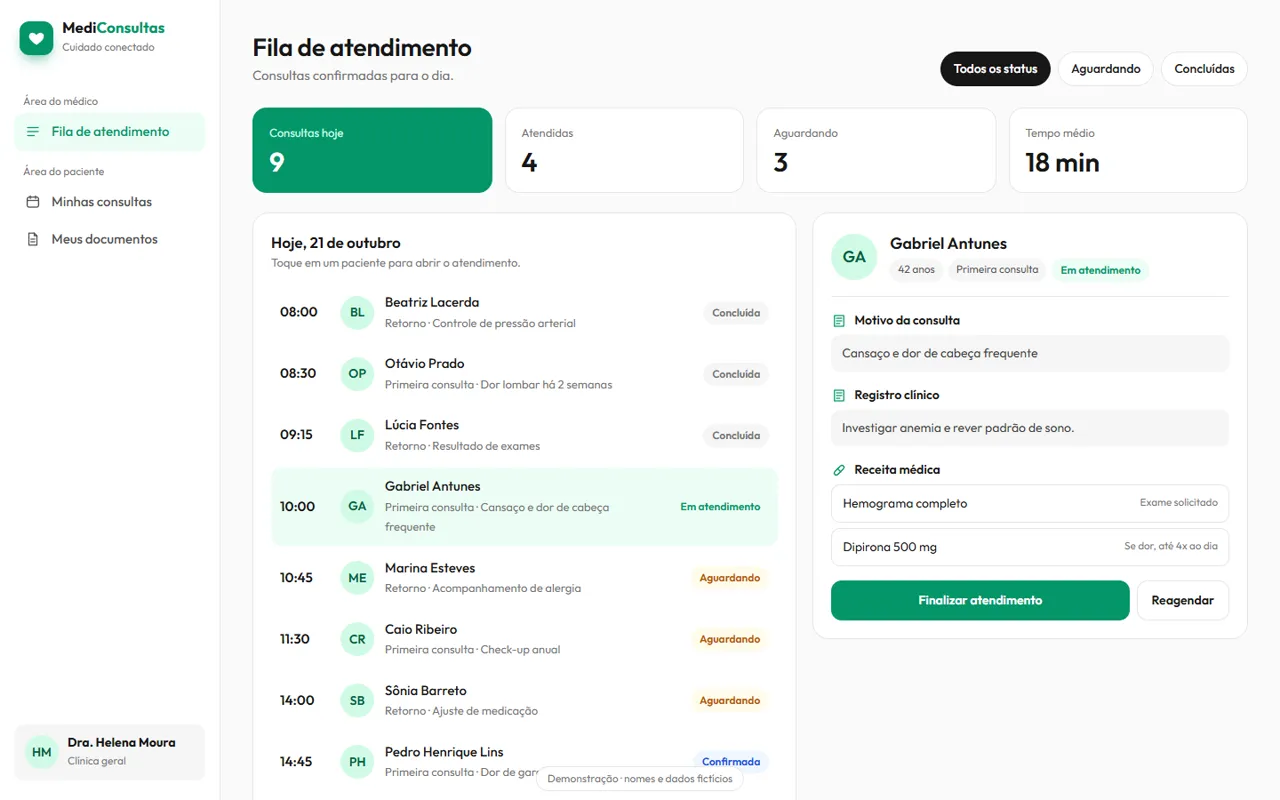Click the Dipirona 500 mg prescription item

coord(1030,547)
